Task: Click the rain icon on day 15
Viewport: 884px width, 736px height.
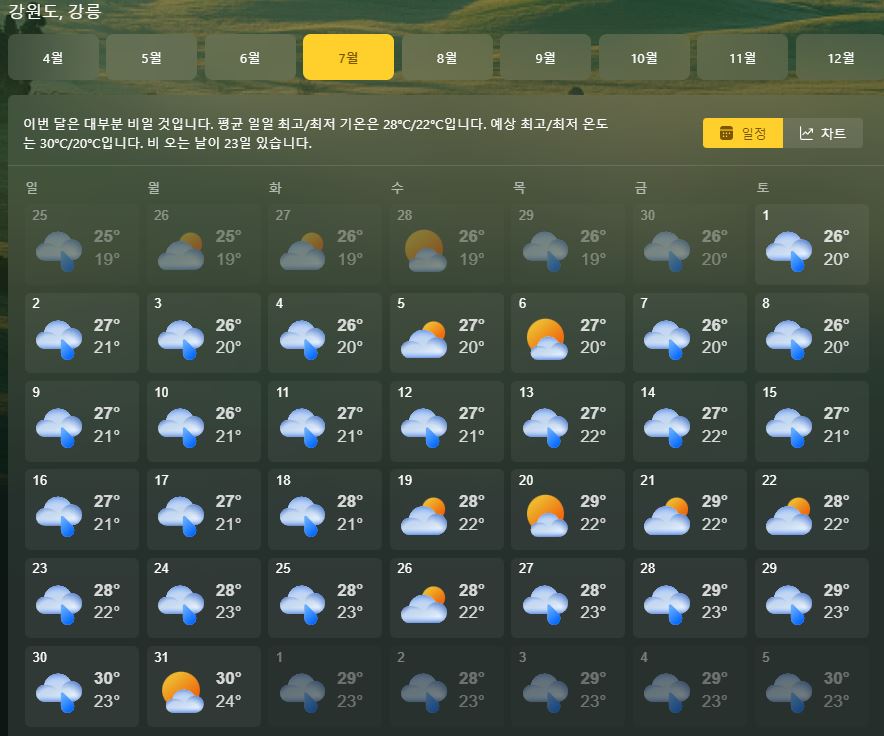Action: [789, 428]
